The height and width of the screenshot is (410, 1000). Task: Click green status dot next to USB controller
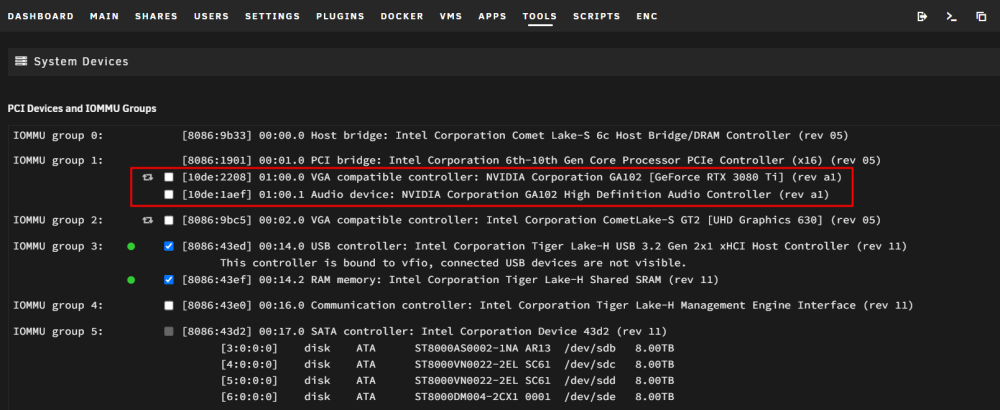(x=131, y=246)
